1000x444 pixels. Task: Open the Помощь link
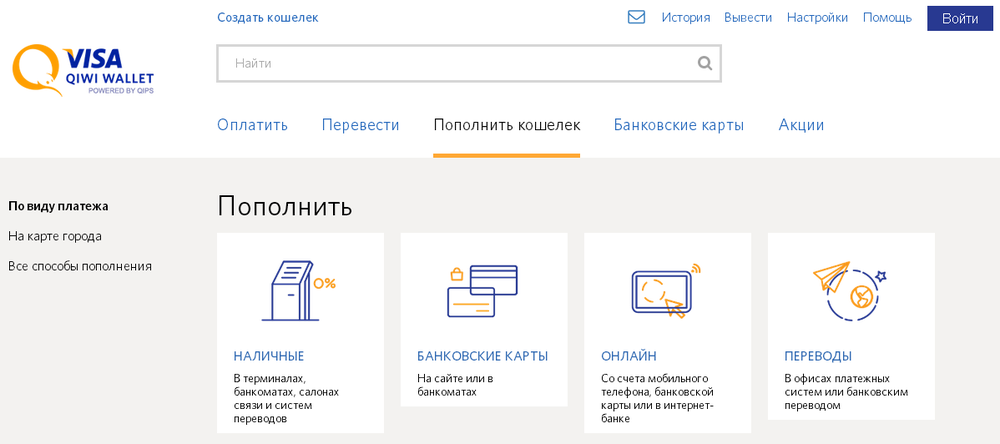(887, 18)
